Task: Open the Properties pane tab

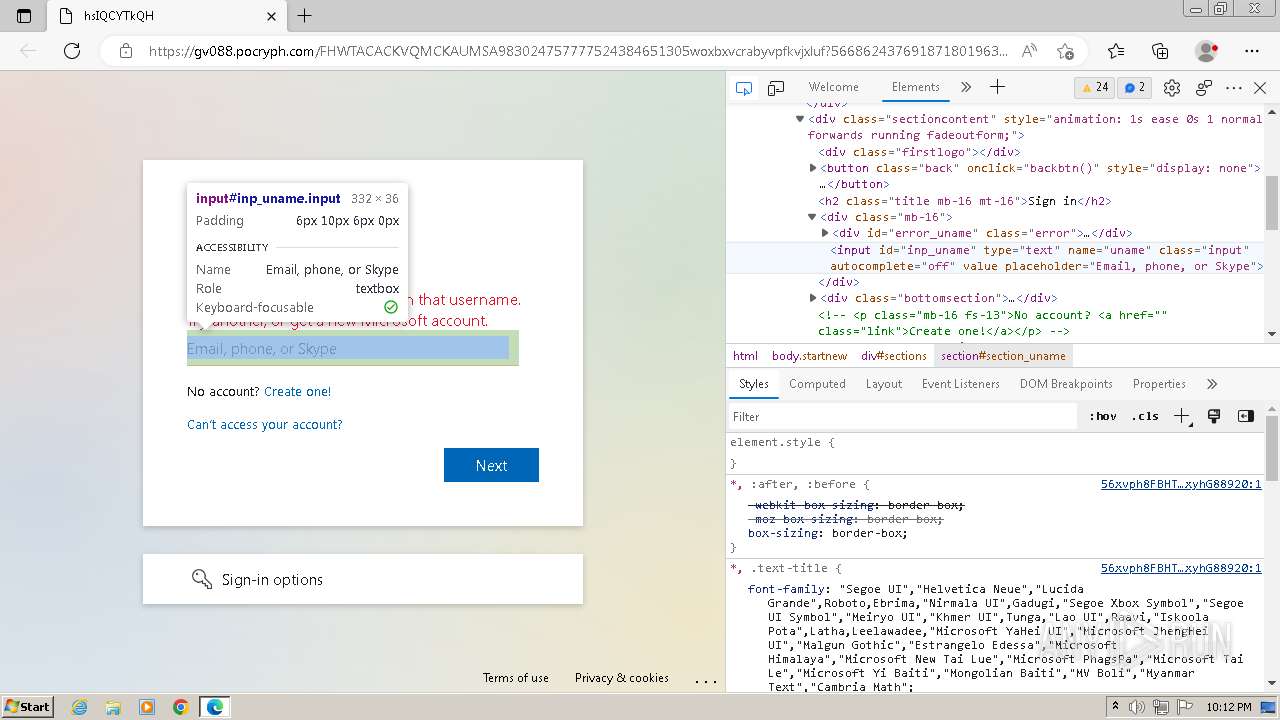Action: pyautogui.click(x=1159, y=384)
